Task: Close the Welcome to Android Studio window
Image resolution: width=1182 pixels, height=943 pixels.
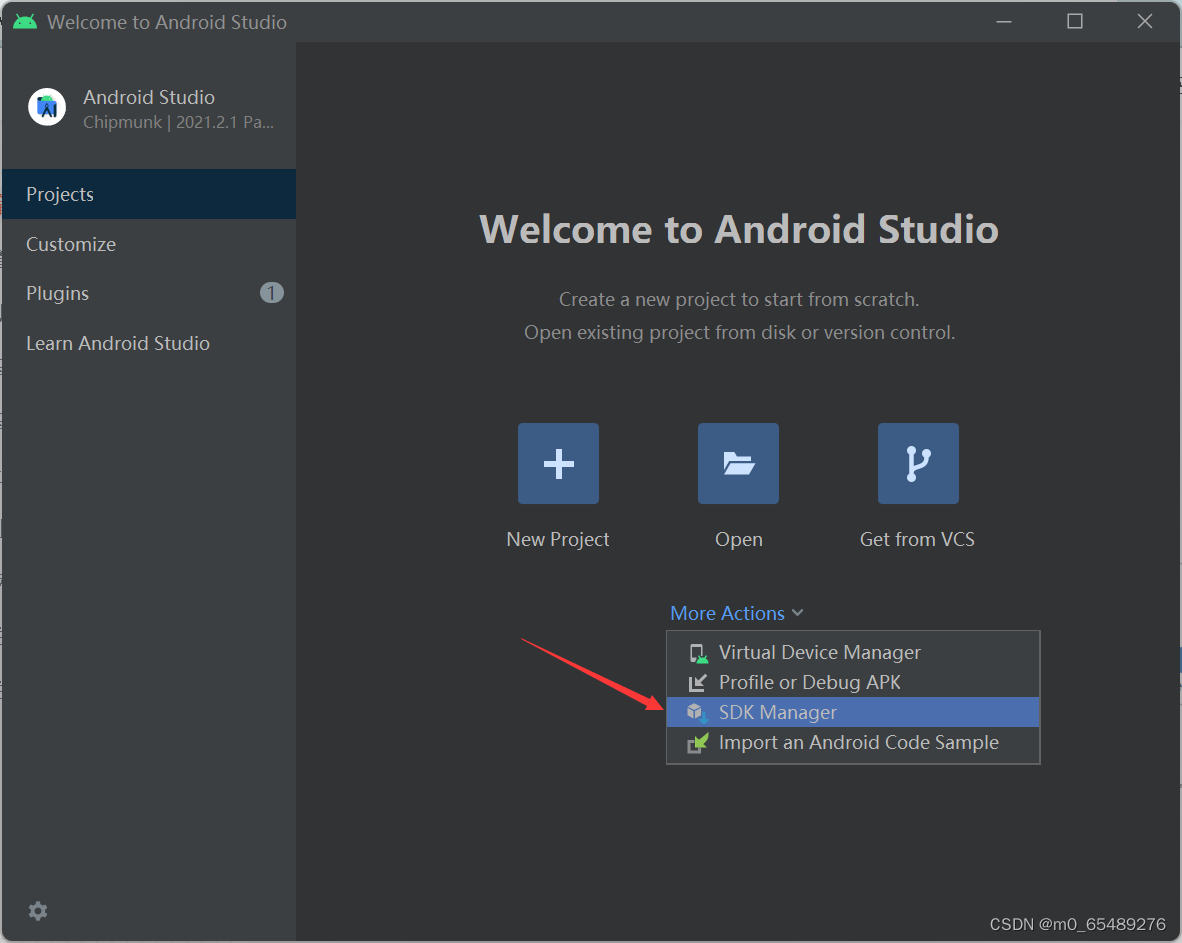Action: click(1144, 22)
